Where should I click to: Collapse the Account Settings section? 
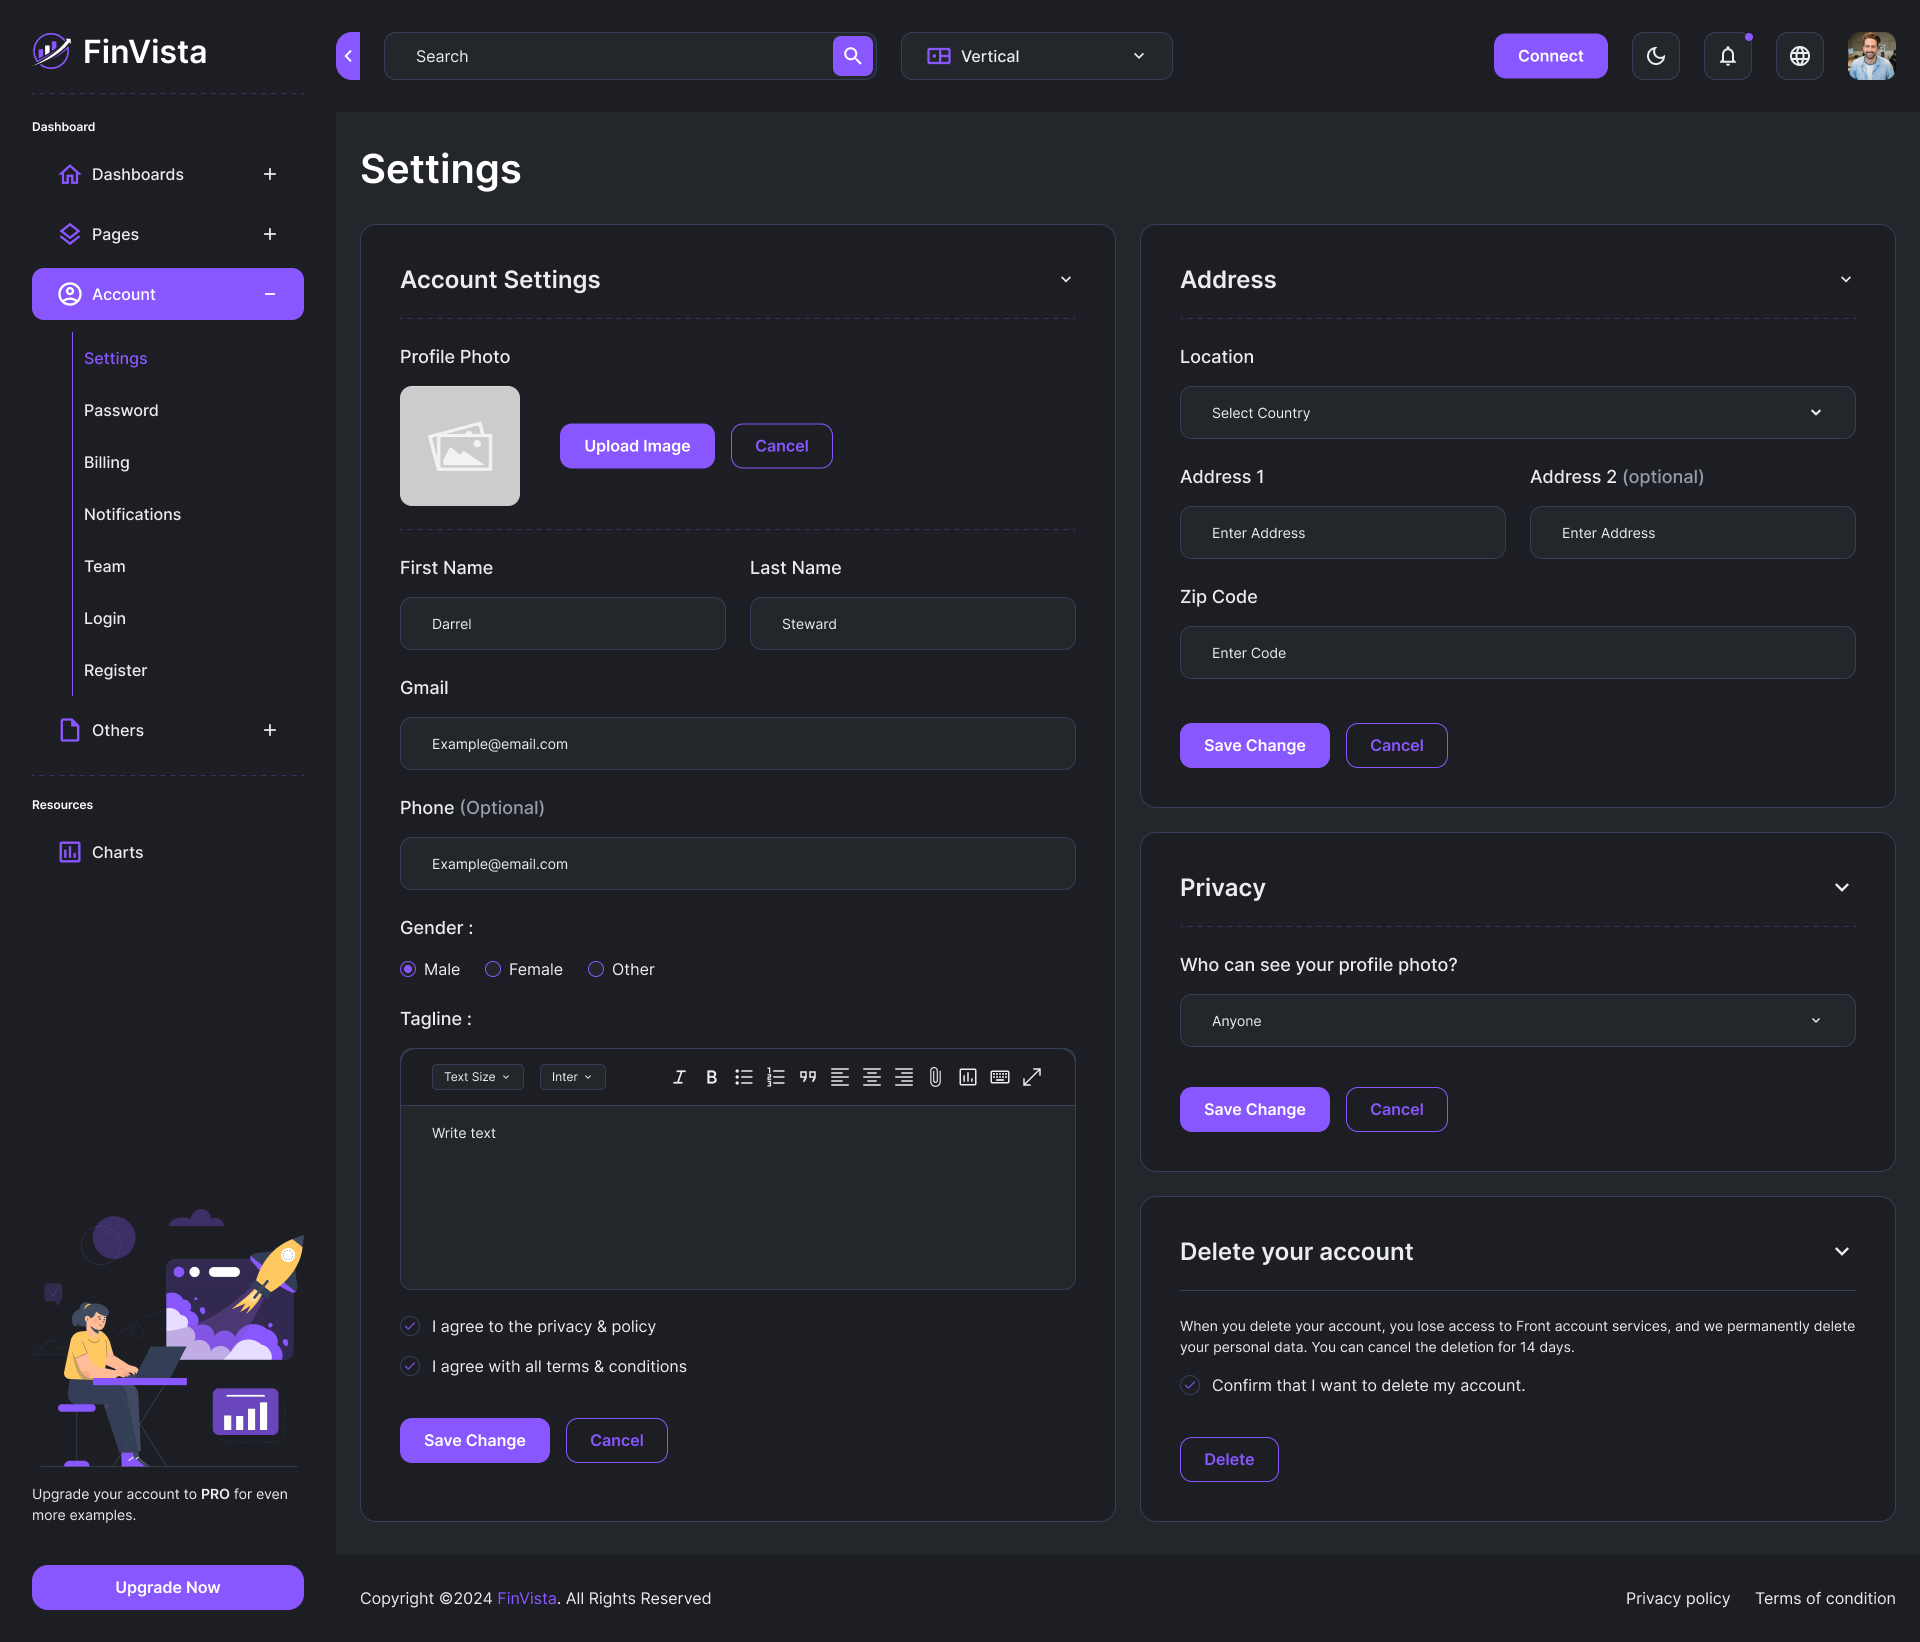click(1065, 280)
